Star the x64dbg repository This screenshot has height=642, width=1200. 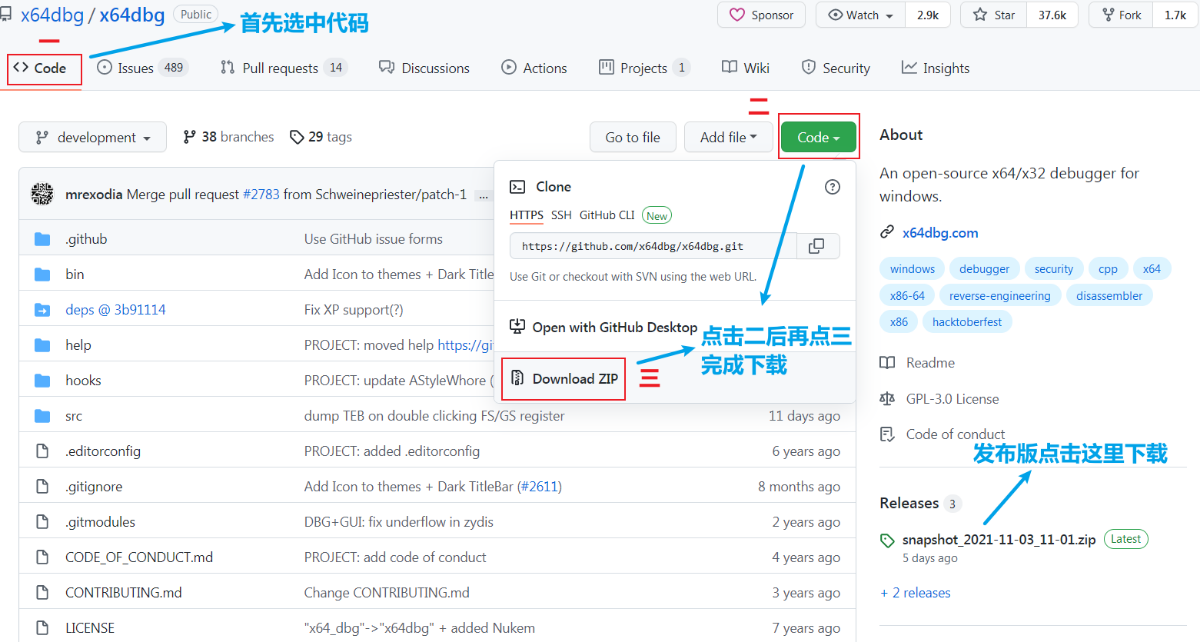tap(994, 15)
